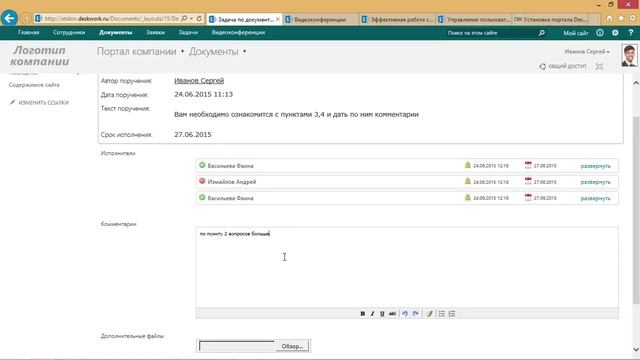Open the Иванов Сергей user menu dropdown
Image resolution: width=640 pixels, height=360 pixels.
(x=587, y=51)
